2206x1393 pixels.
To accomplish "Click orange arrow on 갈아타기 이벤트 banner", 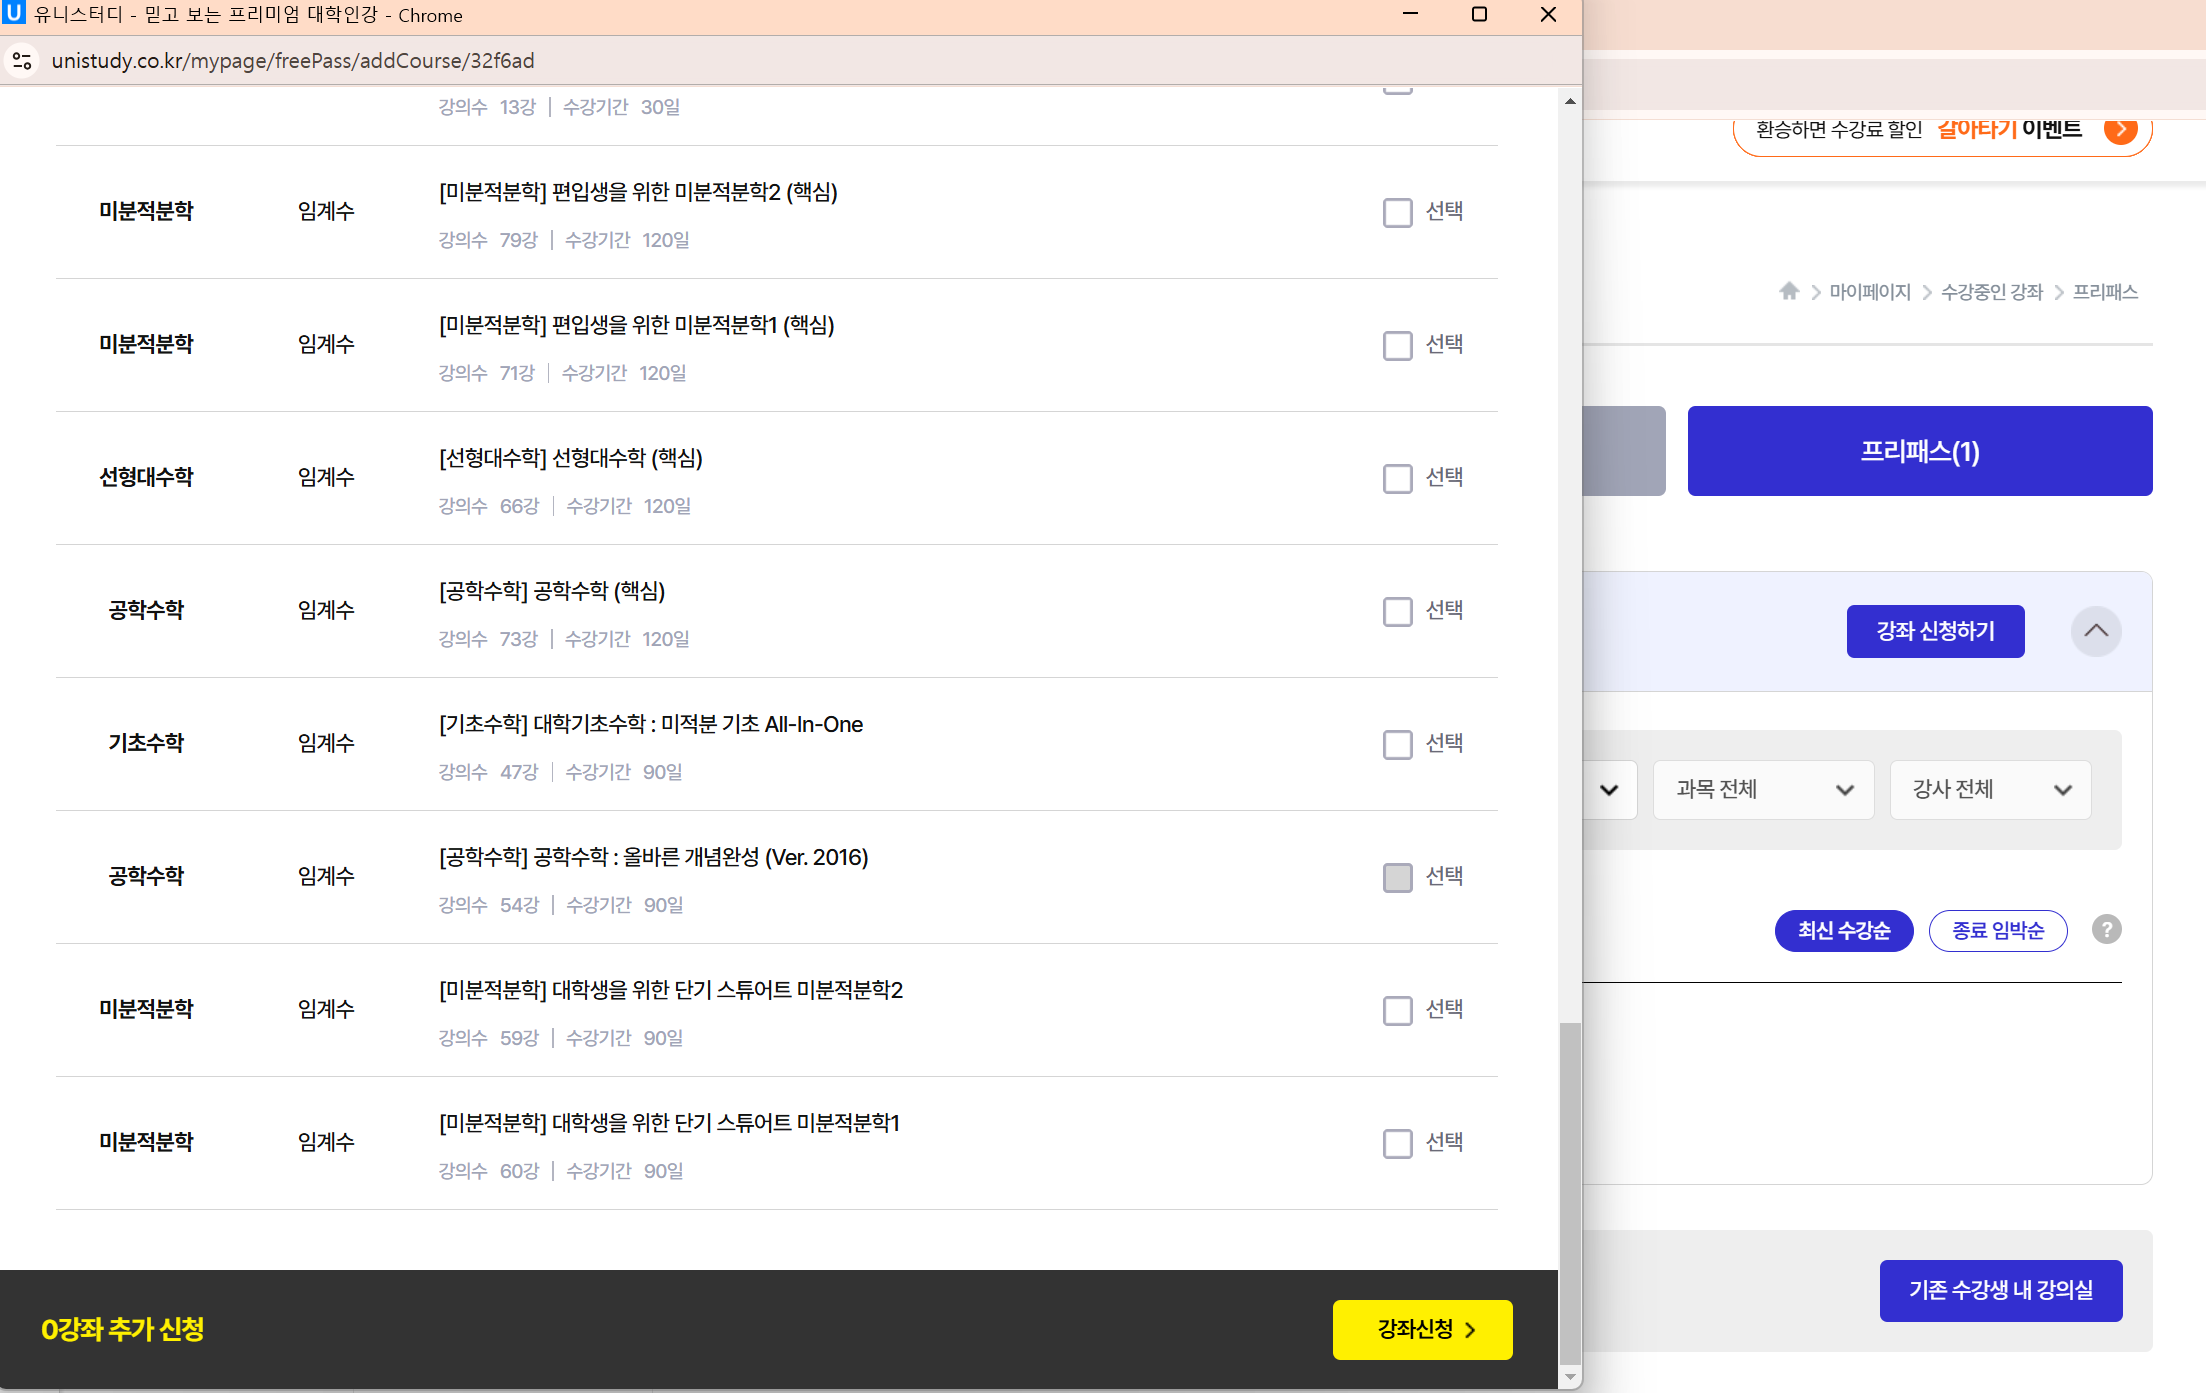I will tap(2119, 130).
